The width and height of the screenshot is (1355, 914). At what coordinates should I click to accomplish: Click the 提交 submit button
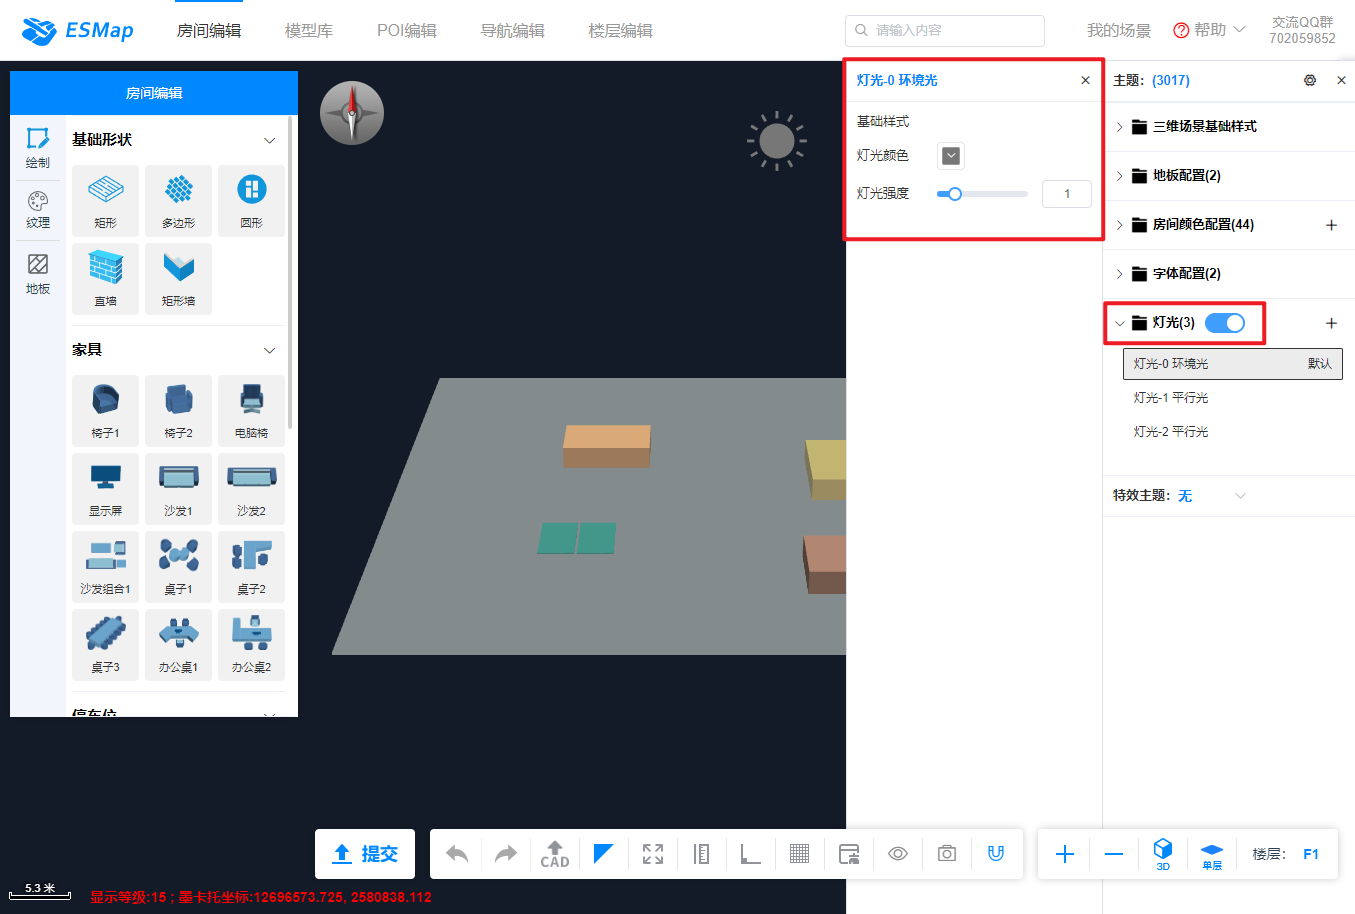[365, 854]
